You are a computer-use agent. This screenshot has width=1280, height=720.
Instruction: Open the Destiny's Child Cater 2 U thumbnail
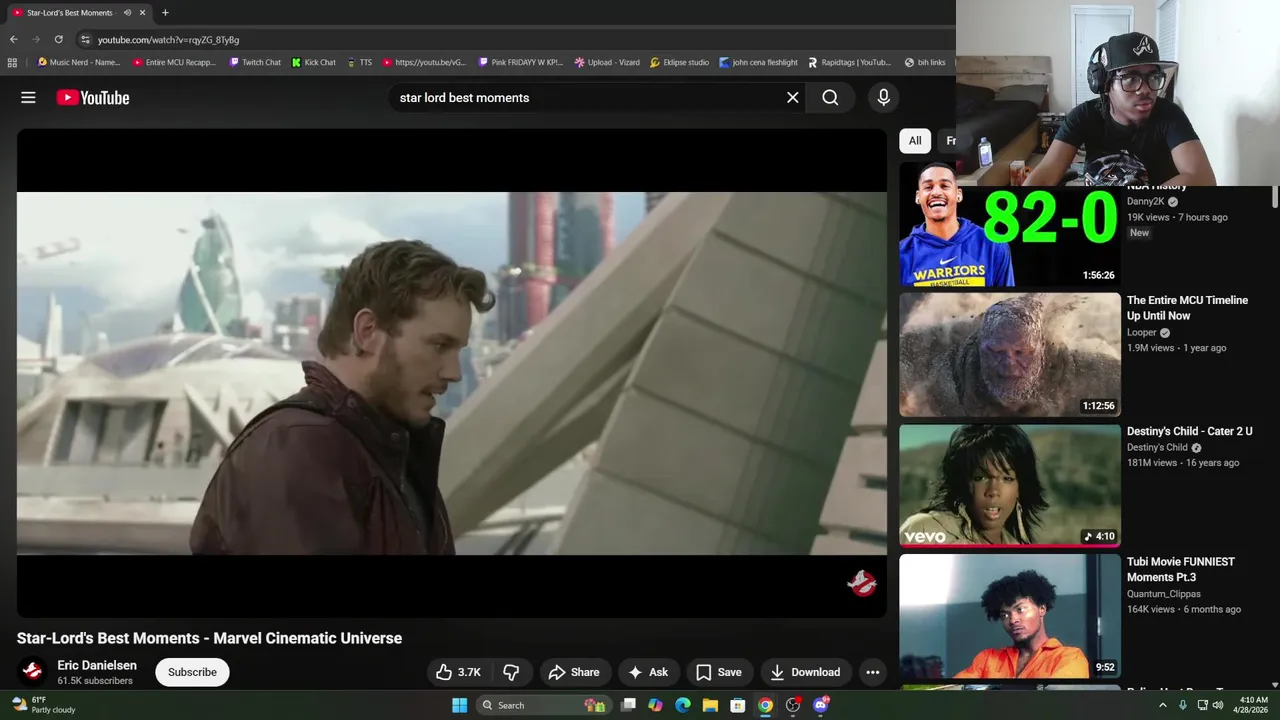pos(1010,485)
